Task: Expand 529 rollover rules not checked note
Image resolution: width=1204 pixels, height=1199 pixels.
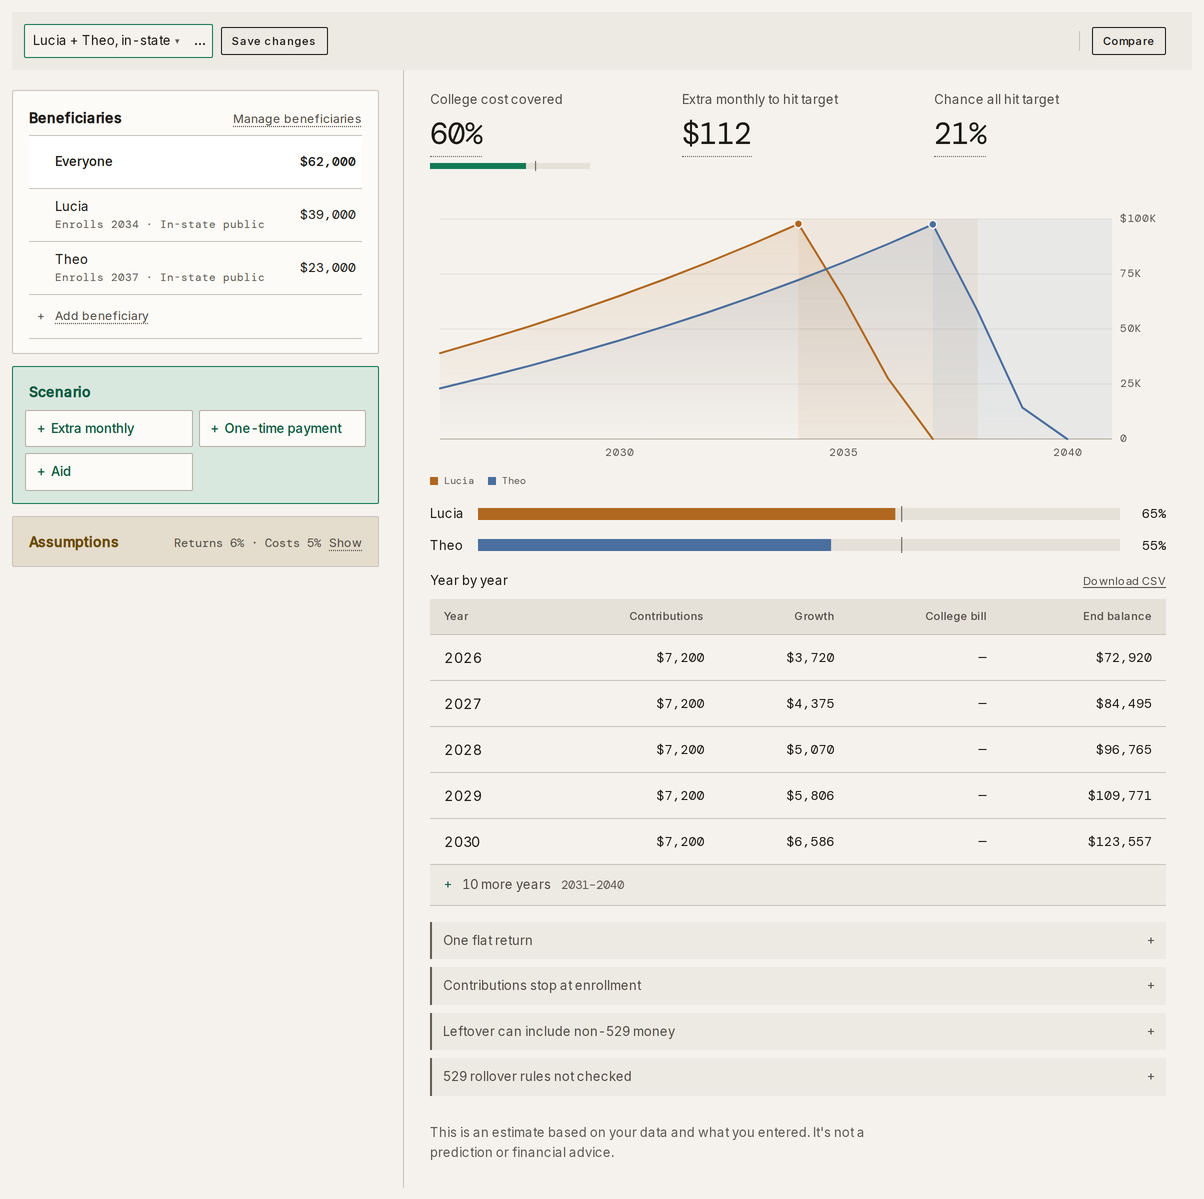Action: [x=798, y=1077]
